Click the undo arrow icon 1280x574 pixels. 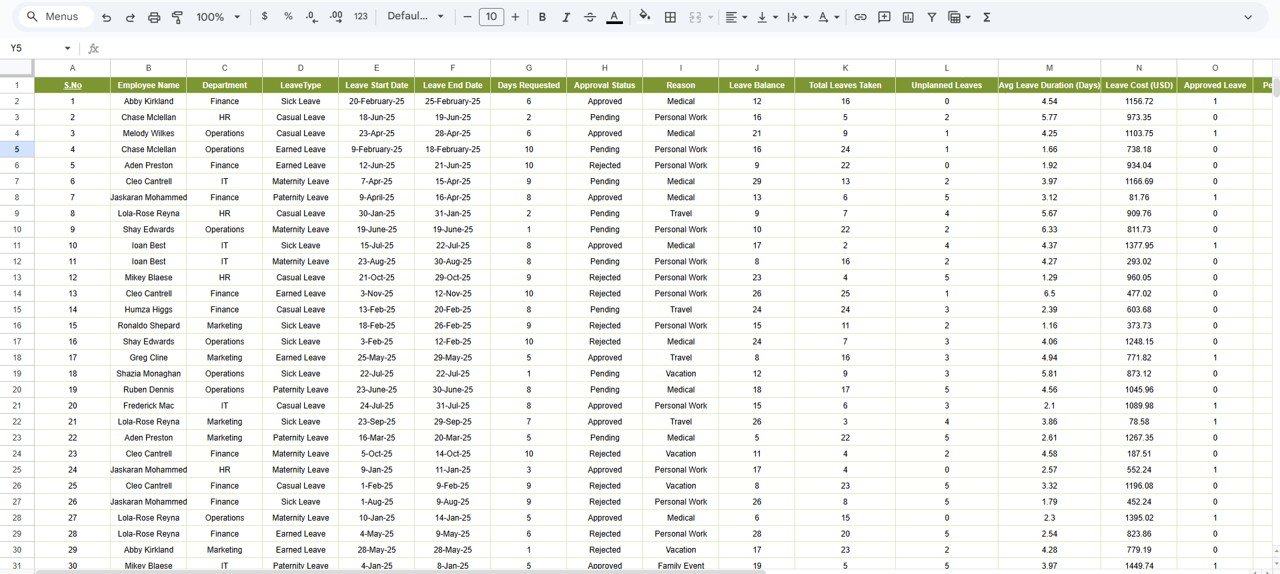pyautogui.click(x=106, y=17)
